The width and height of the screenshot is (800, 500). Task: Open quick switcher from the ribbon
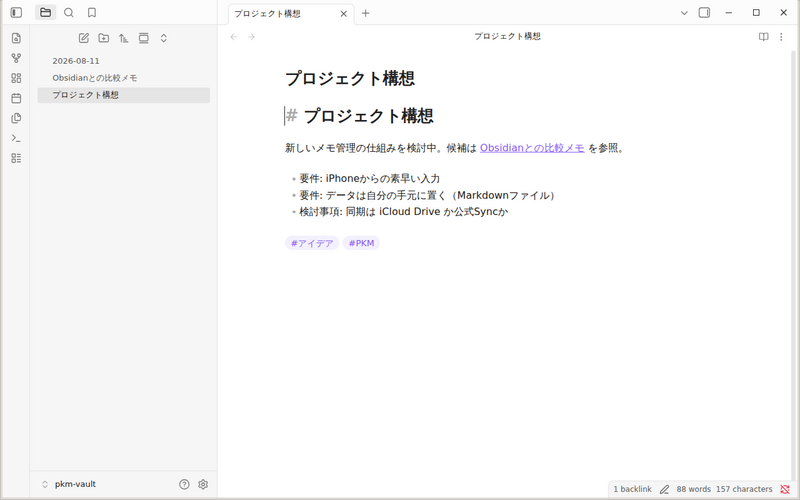click(x=16, y=38)
